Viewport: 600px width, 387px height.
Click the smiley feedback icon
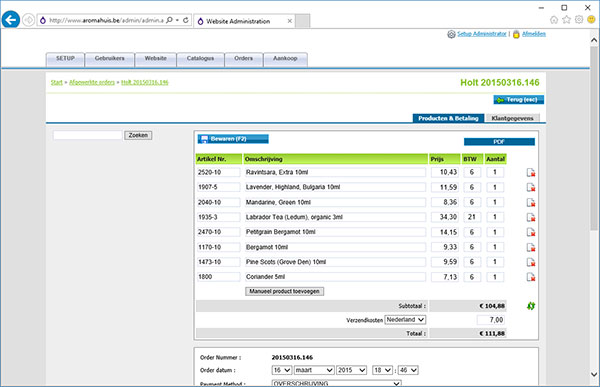tap(592, 20)
